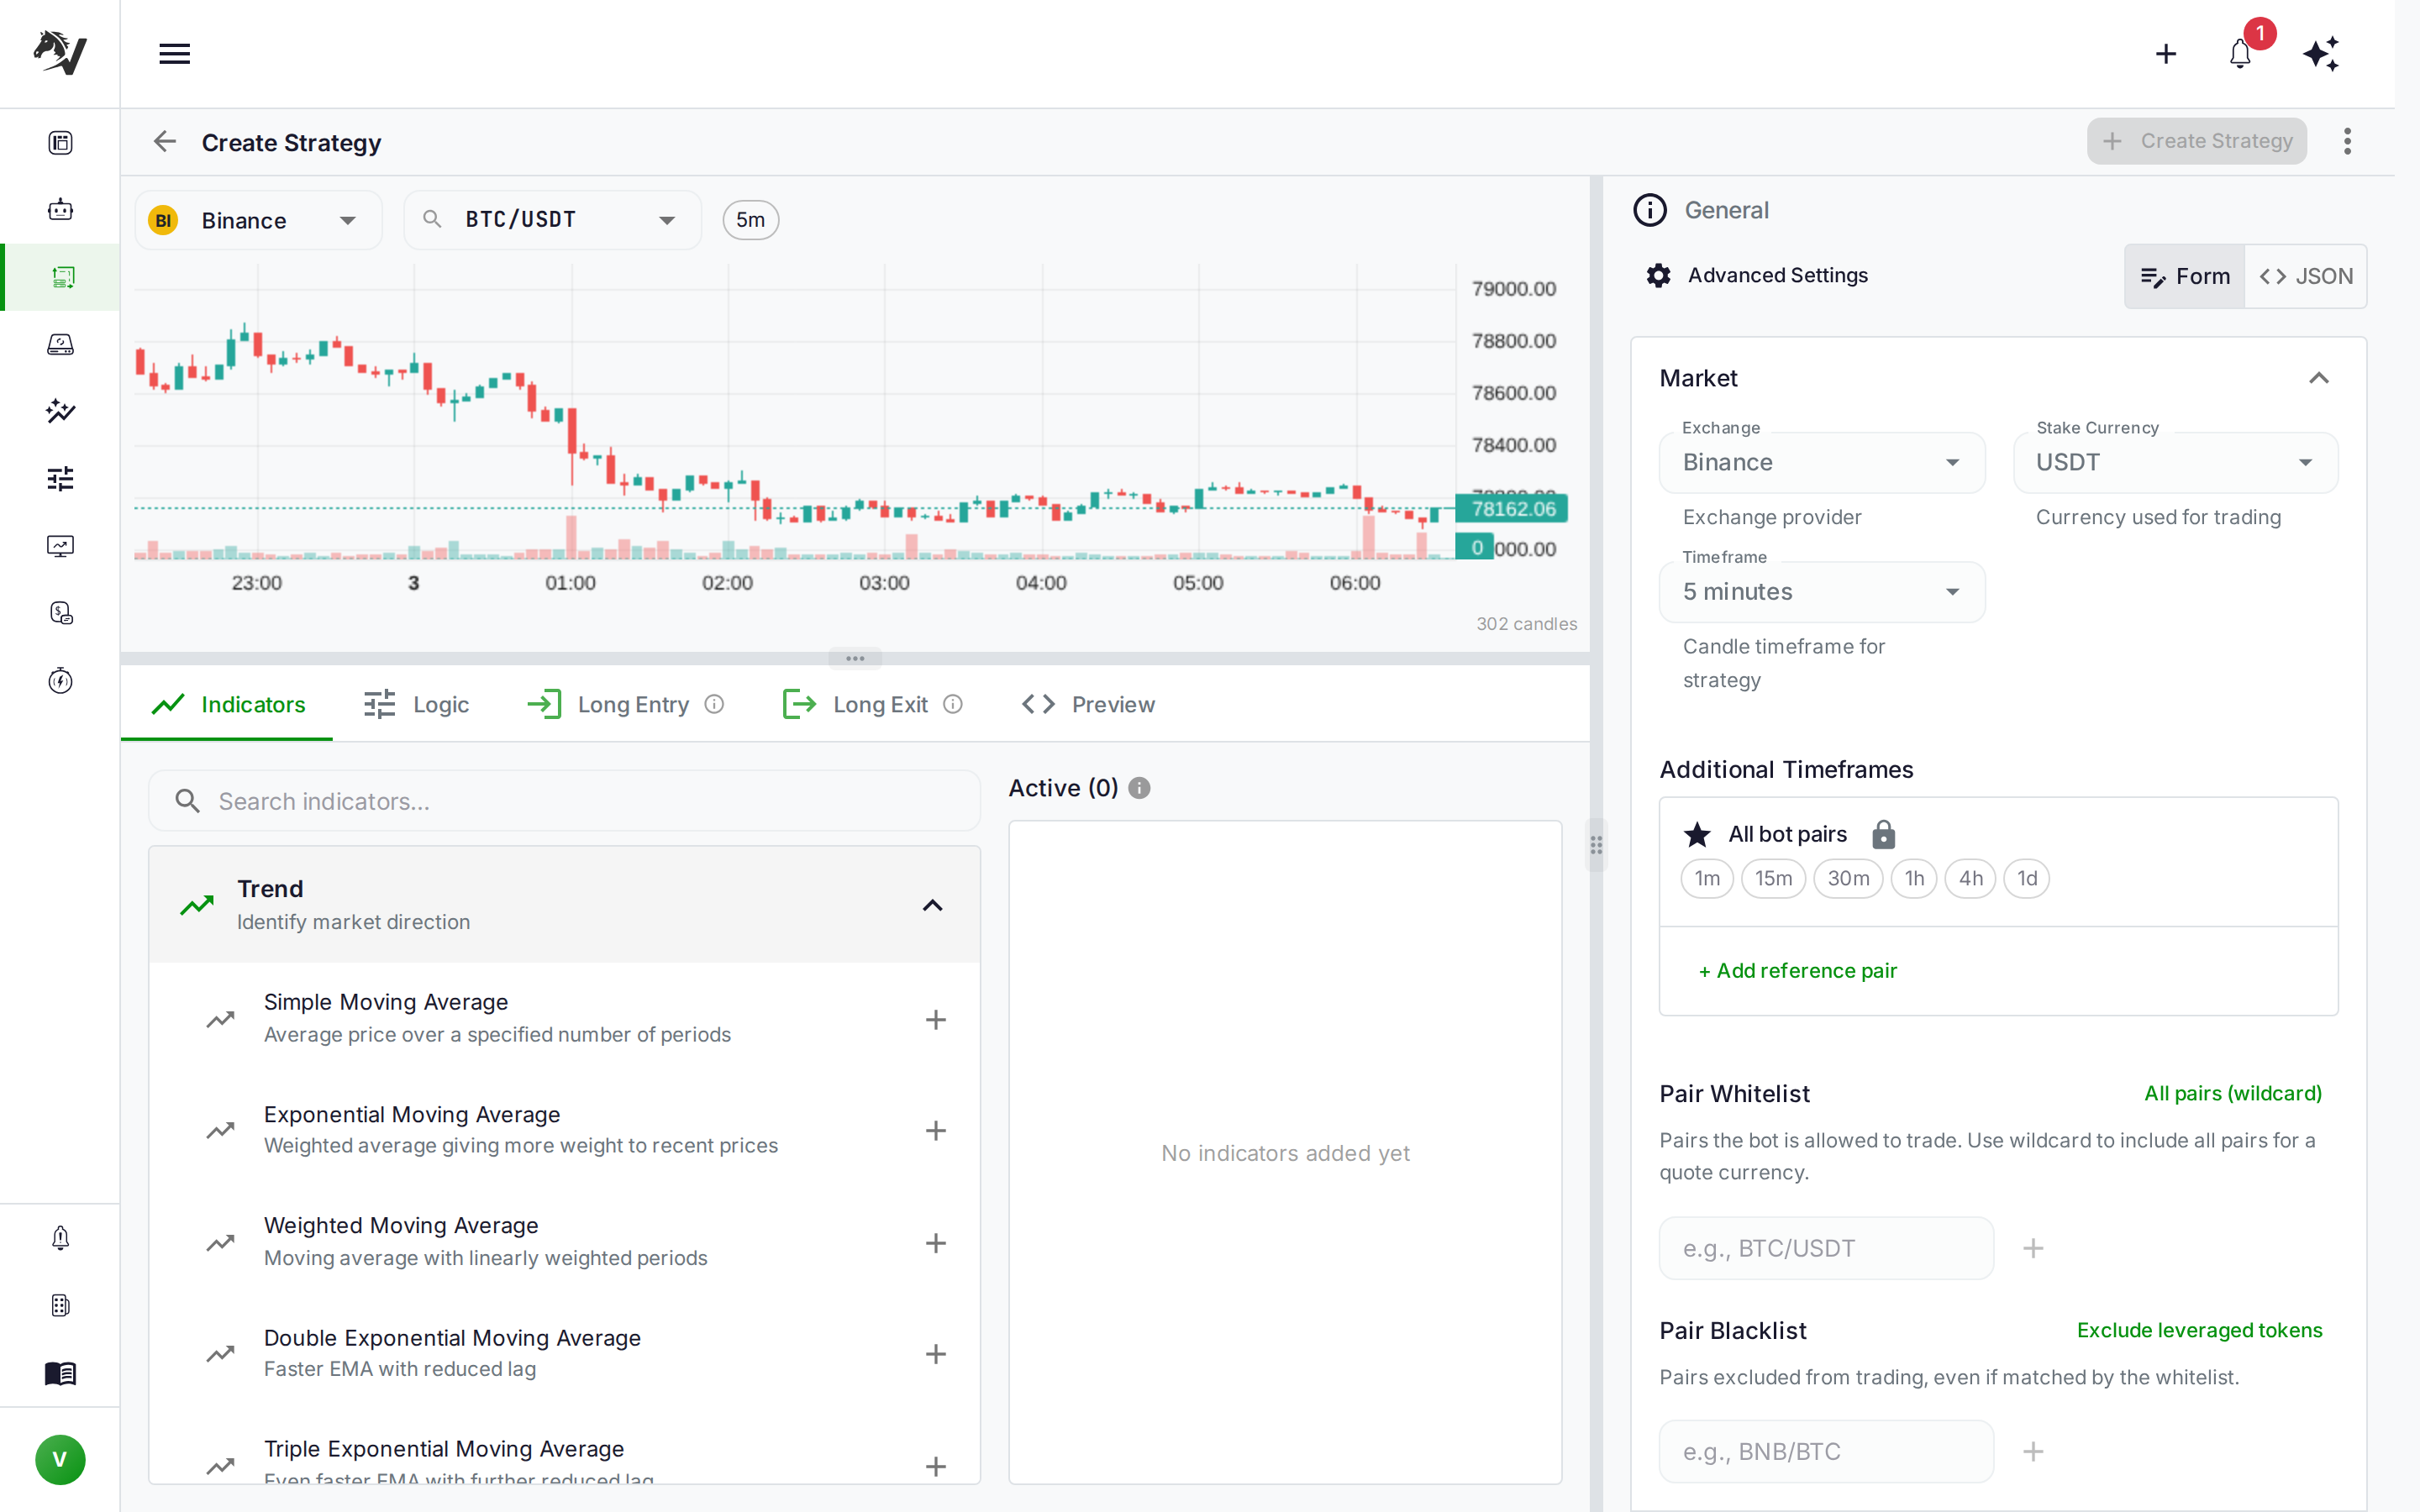Click the info icon beside Long Entry
The height and width of the screenshot is (1512, 2420).
click(714, 704)
